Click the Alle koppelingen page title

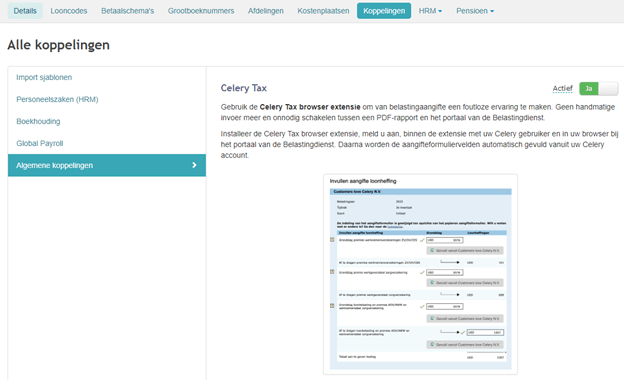tap(58, 45)
